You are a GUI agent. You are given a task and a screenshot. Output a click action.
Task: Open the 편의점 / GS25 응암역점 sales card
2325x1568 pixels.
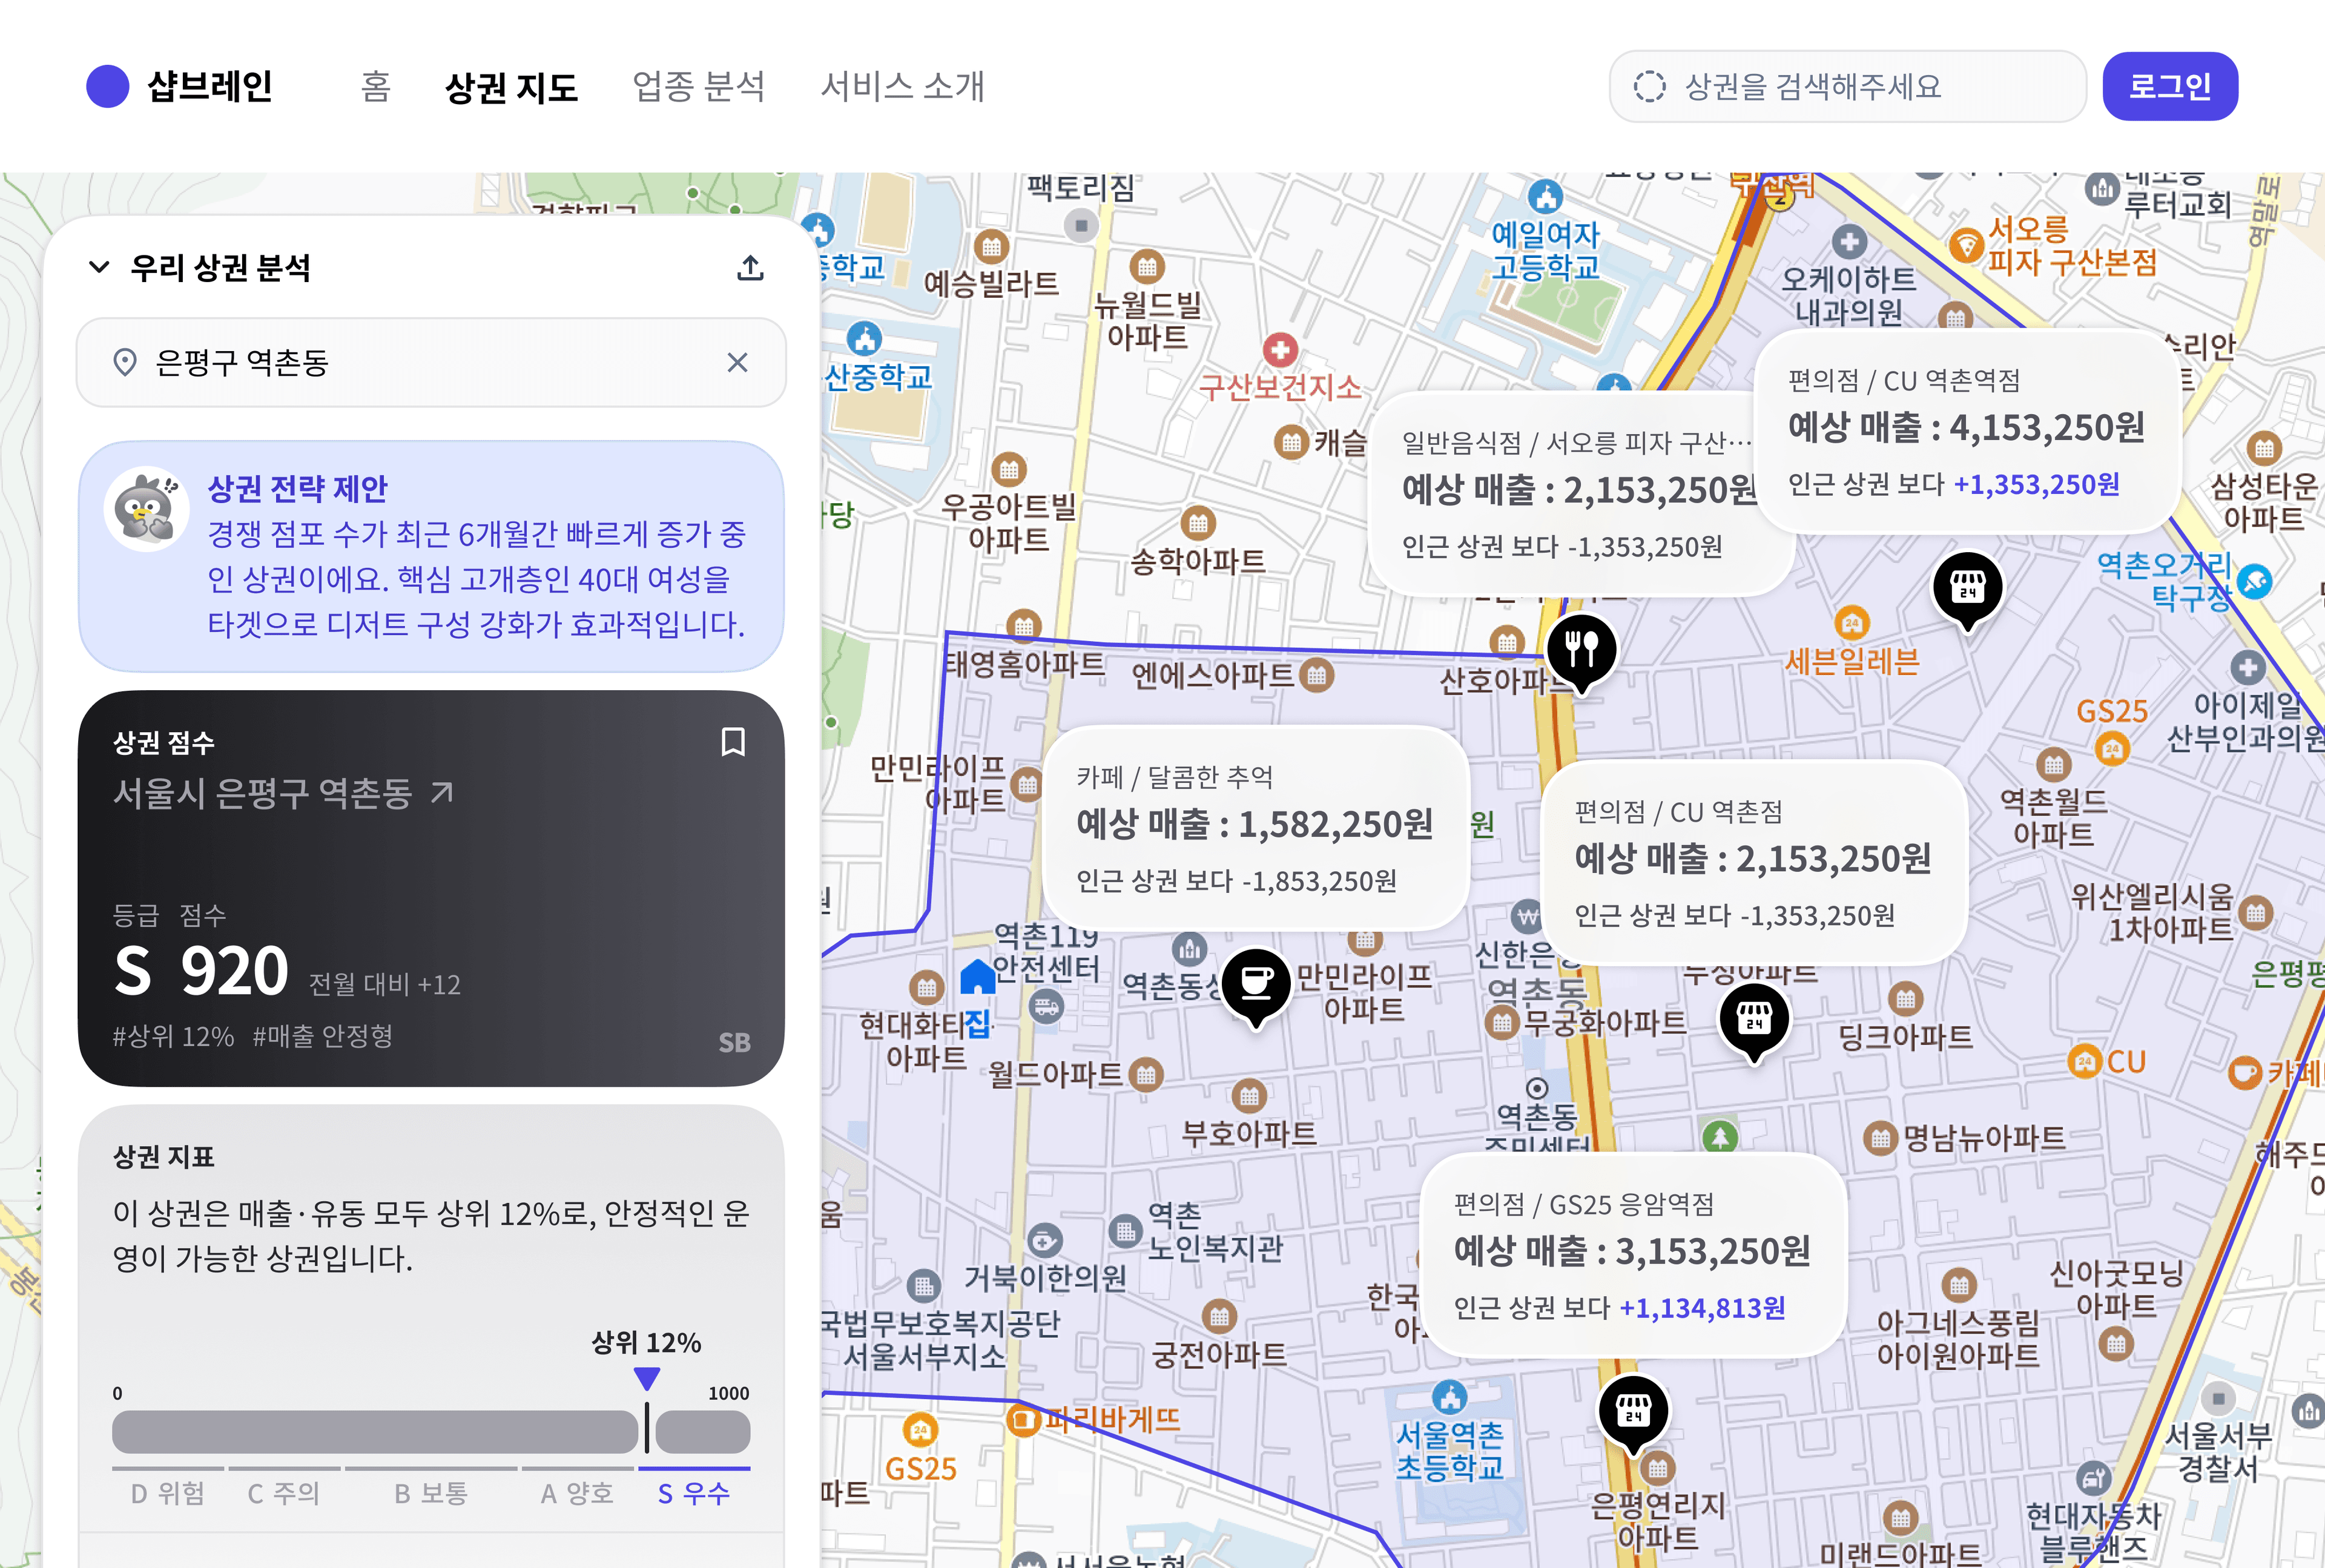[x=1633, y=1254]
